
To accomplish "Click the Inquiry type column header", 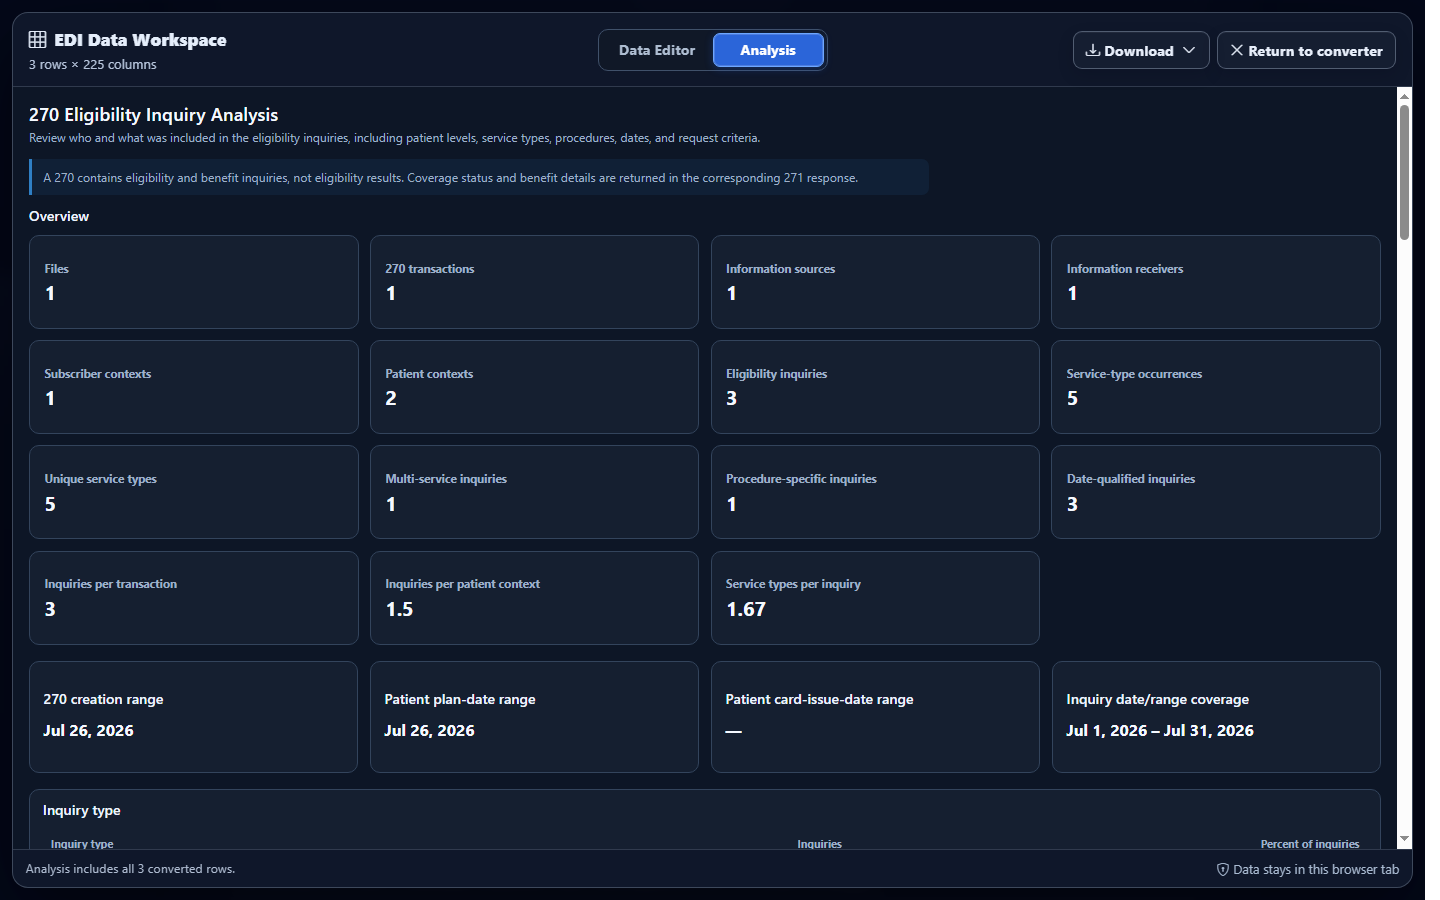I will pos(82,844).
